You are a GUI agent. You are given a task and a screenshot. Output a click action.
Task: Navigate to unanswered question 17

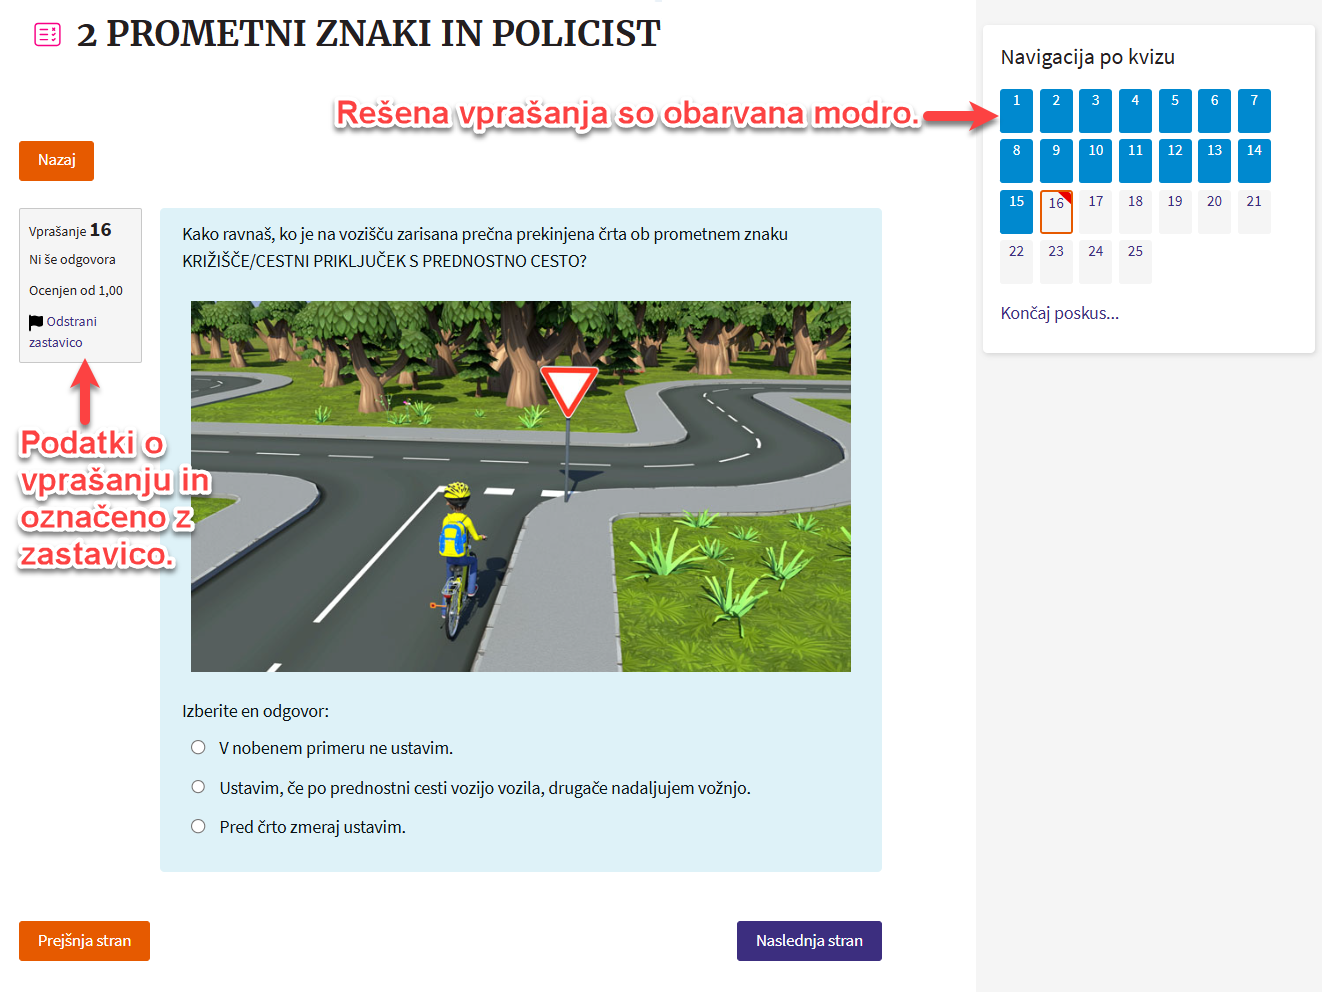click(x=1096, y=212)
